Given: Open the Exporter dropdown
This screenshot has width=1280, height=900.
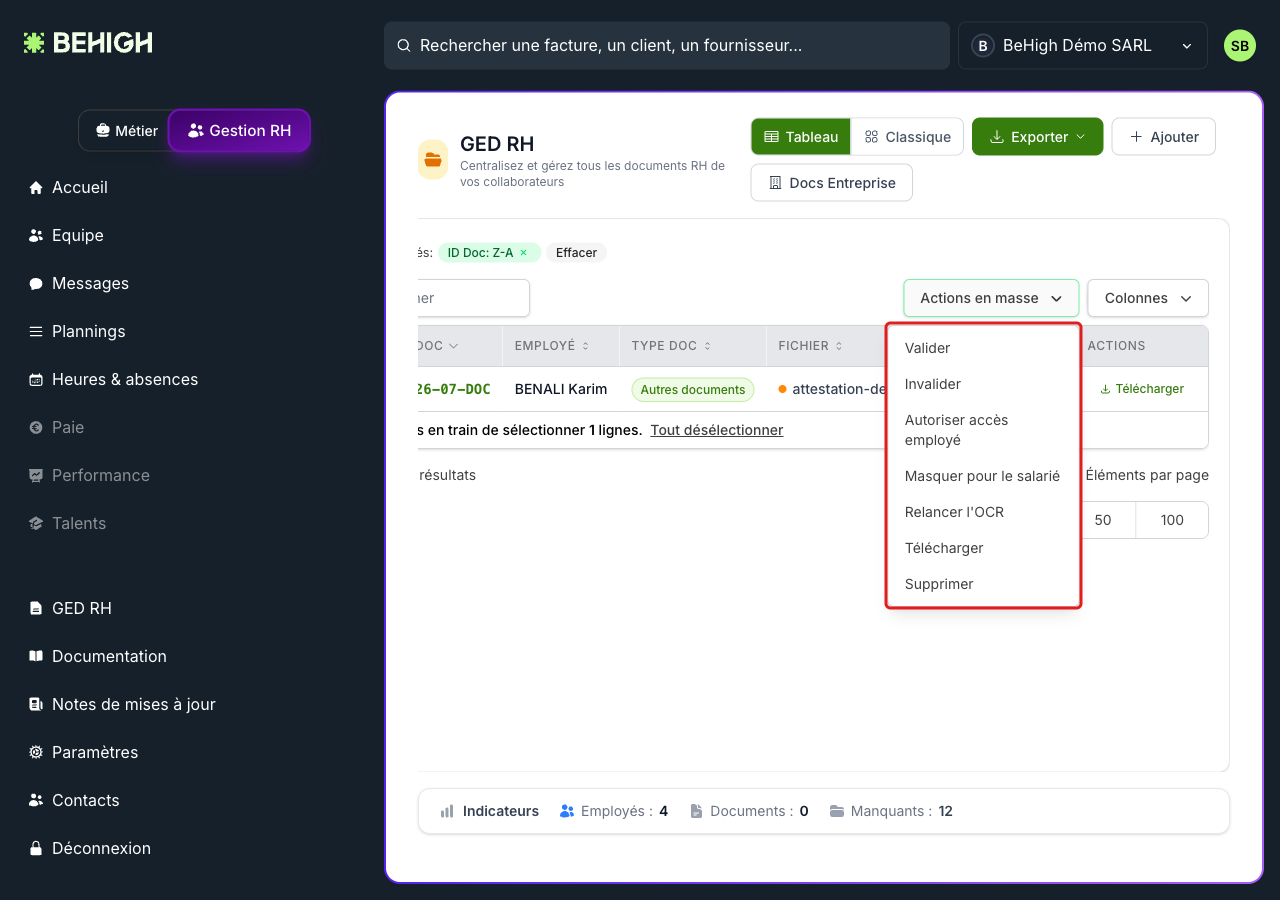Looking at the screenshot, I should pyautogui.click(x=1037, y=137).
